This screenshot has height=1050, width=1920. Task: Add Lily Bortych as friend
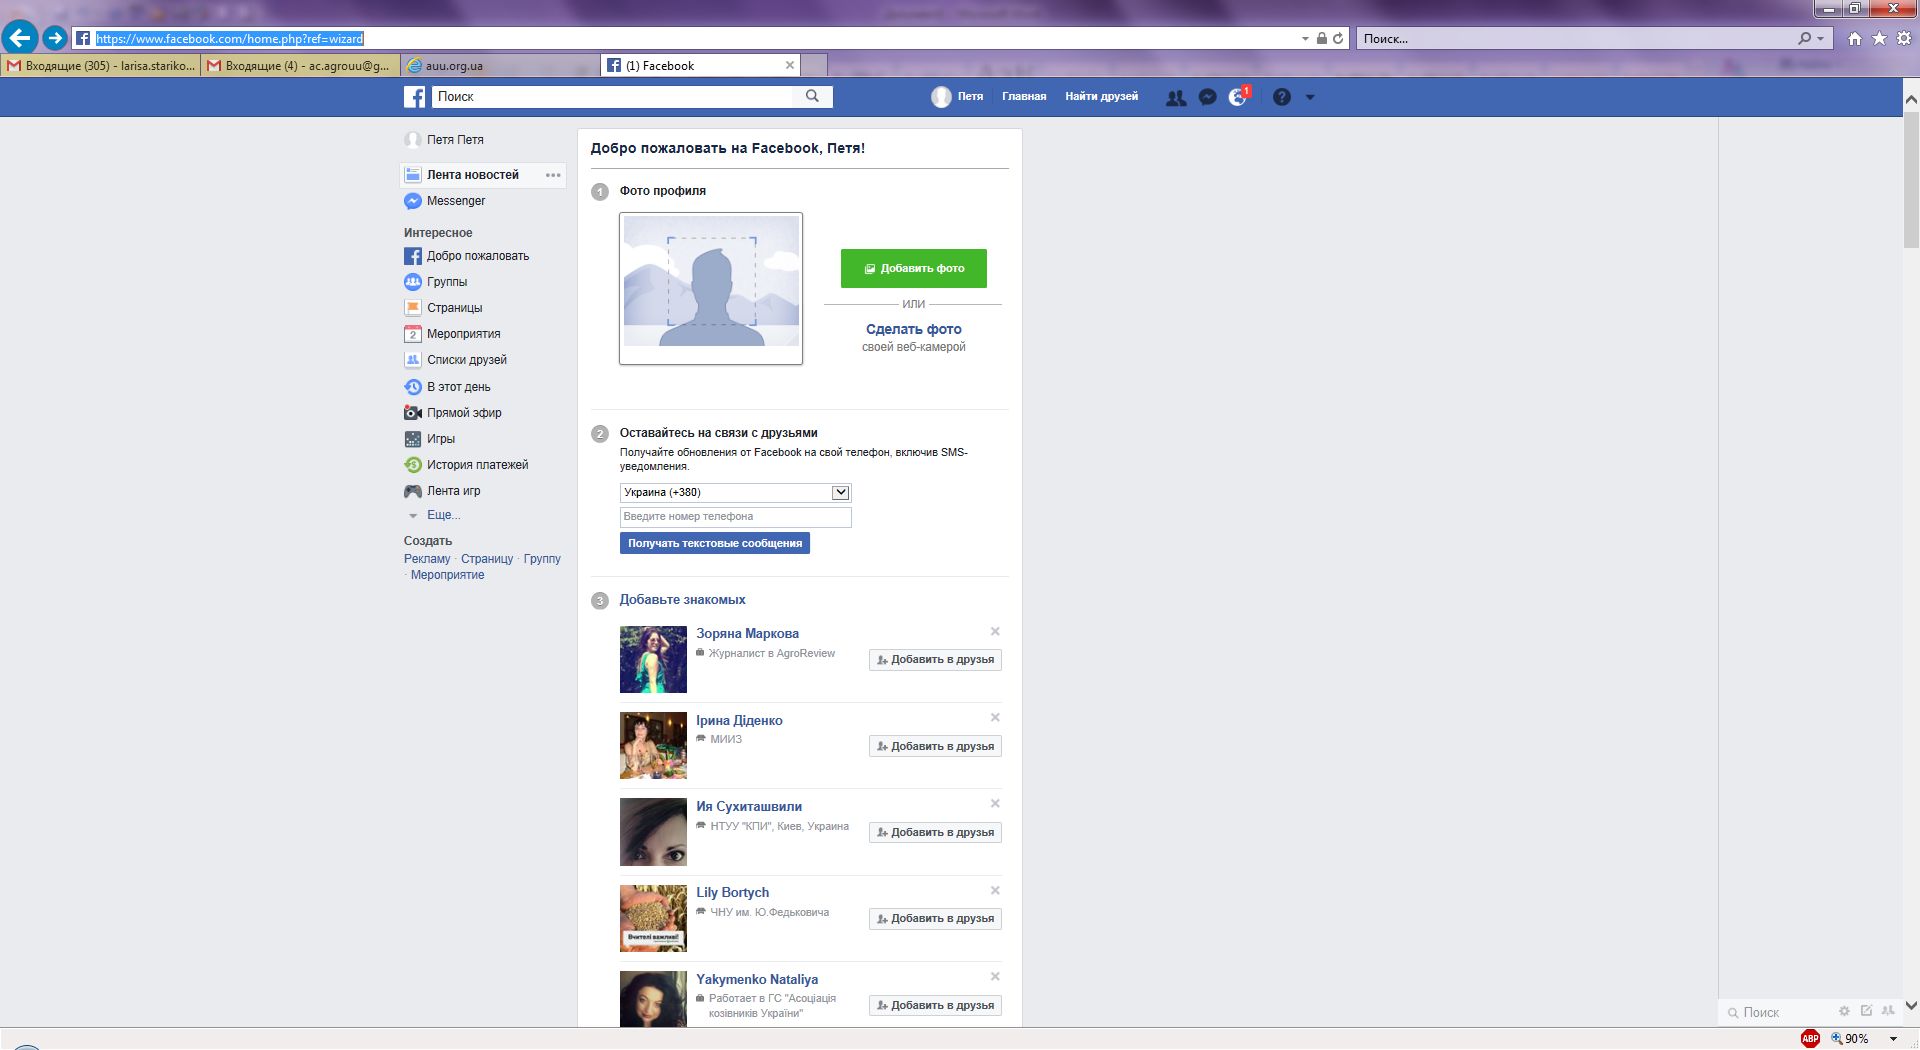tap(935, 919)
